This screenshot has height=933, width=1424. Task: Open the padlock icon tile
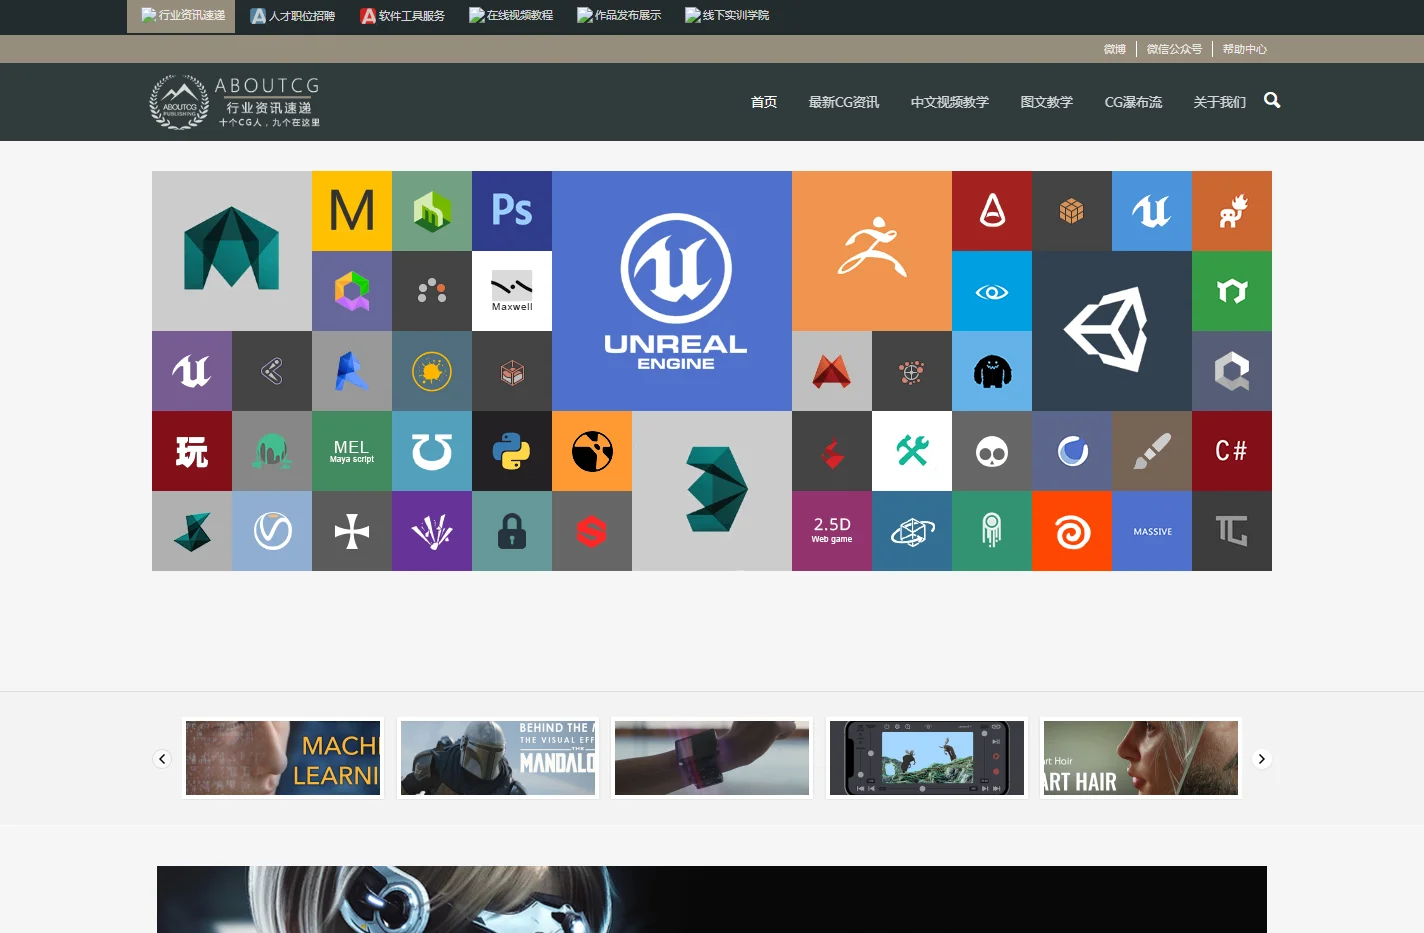[512, 531]
